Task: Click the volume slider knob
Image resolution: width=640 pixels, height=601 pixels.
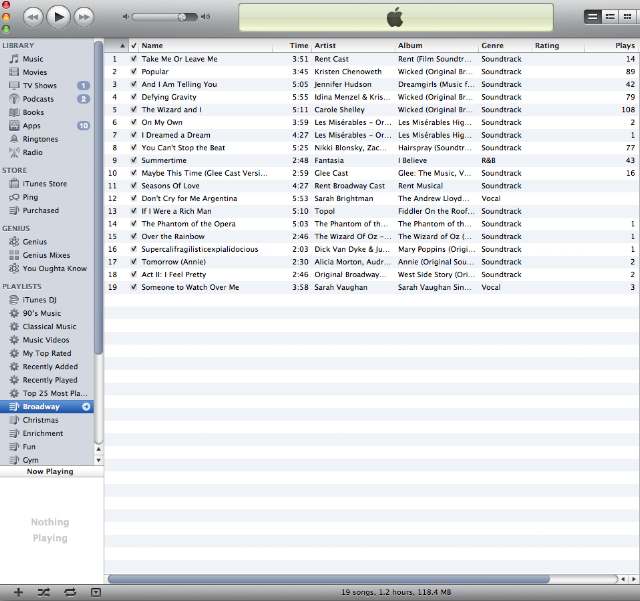Action: (x=182, y=17)
